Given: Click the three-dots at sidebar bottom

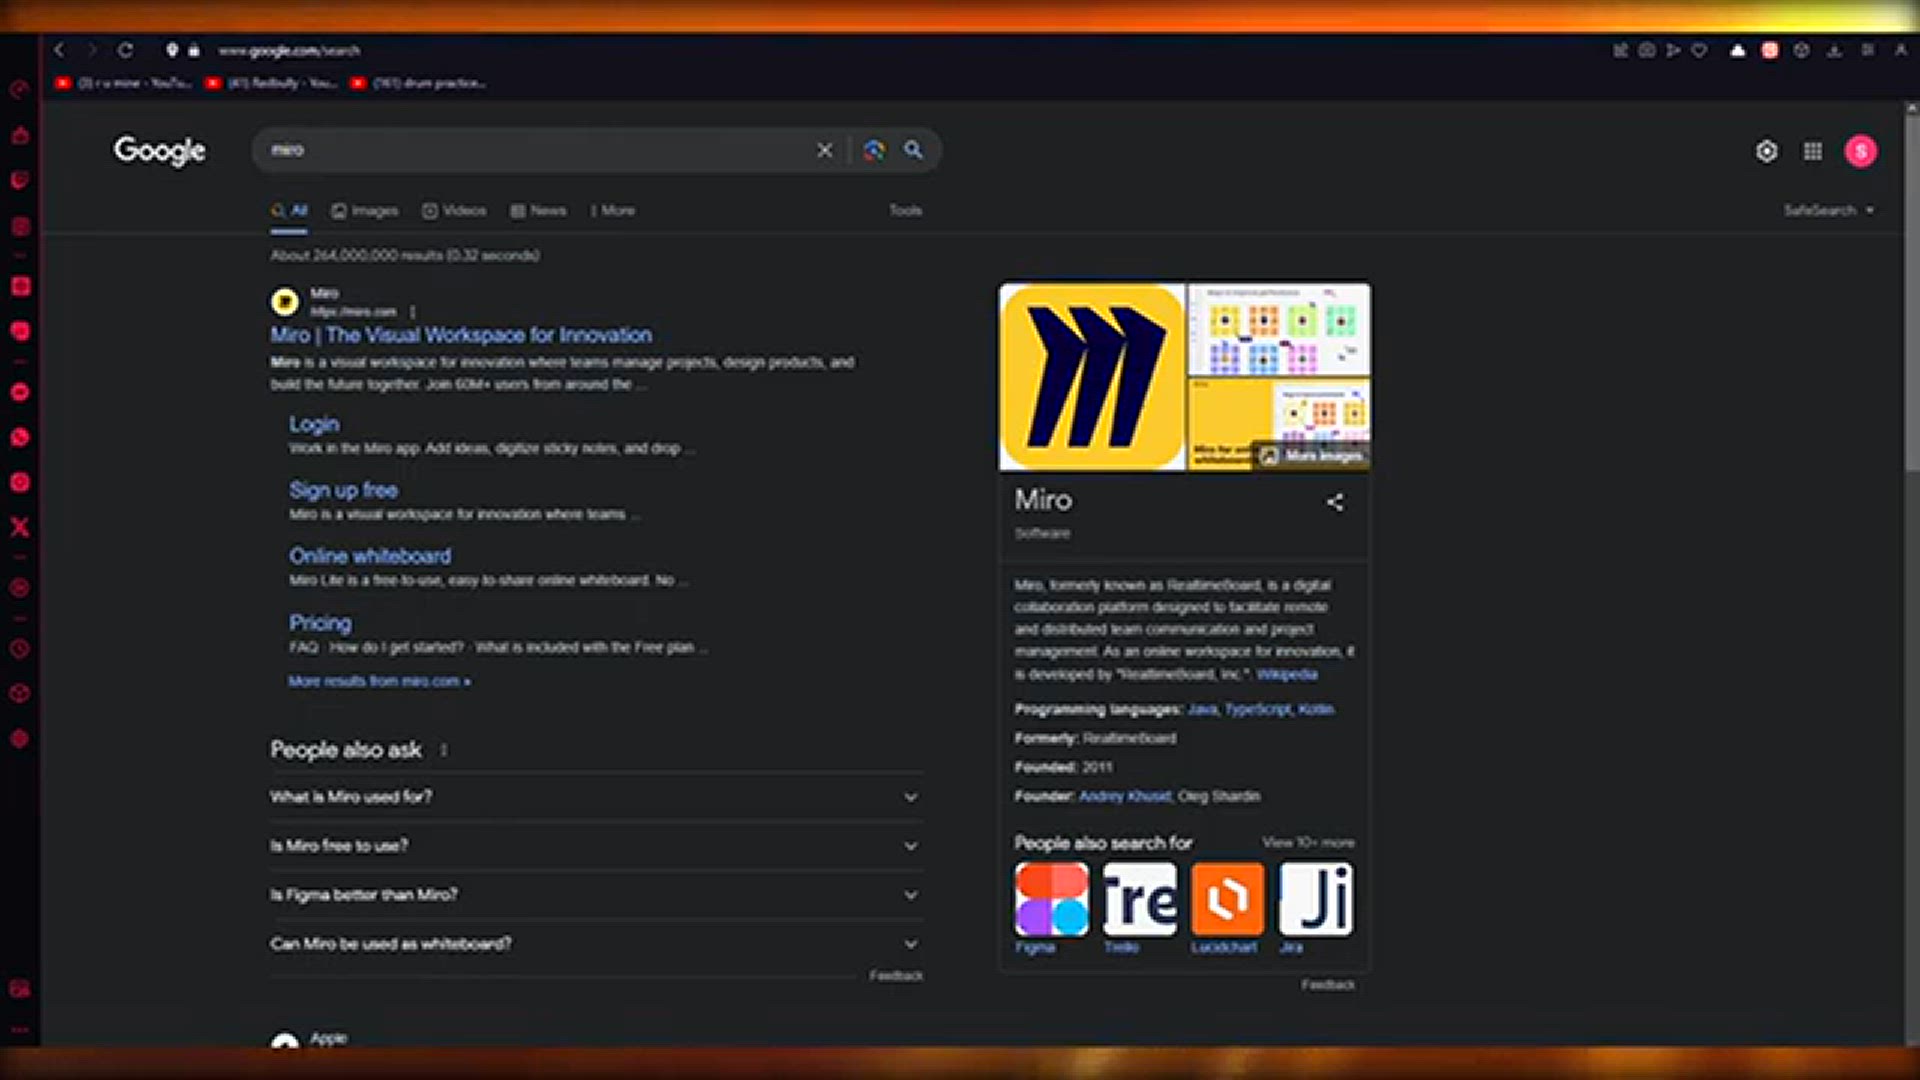Looking at the screenshot, I should [x=20, y=1030].
